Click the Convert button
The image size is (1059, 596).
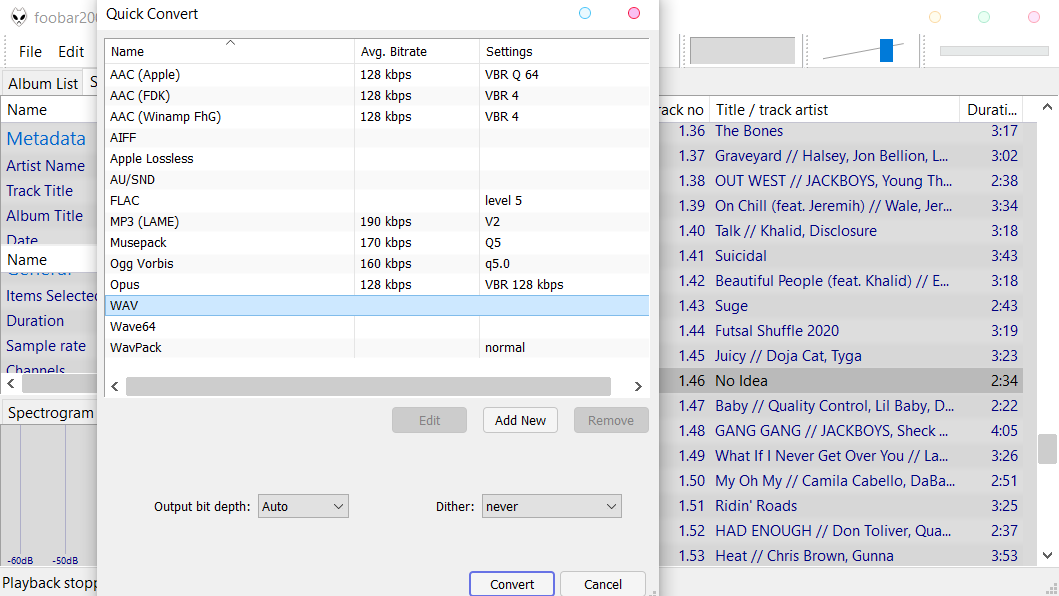pos(511,584)
